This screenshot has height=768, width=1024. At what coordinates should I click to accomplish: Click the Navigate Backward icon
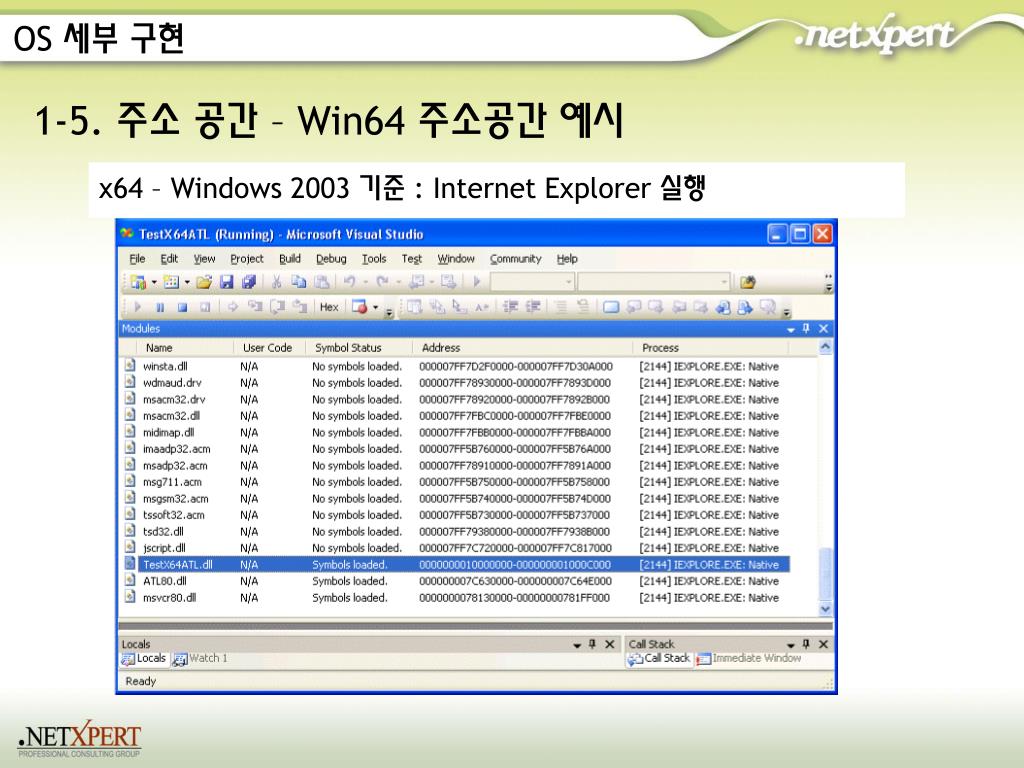416,282
